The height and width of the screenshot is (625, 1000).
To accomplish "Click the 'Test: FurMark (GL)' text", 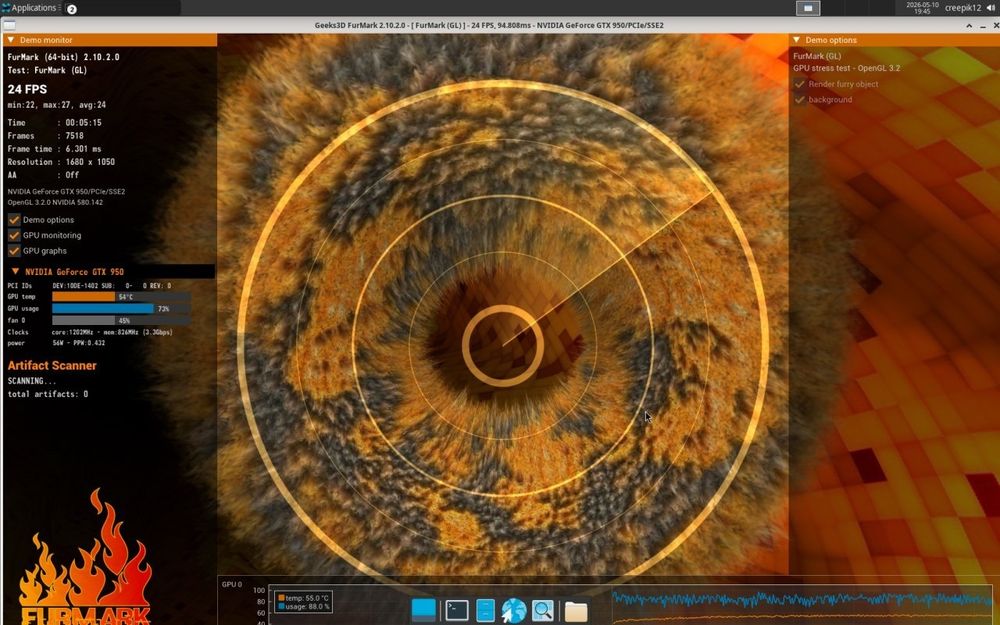I will [47, 70].
